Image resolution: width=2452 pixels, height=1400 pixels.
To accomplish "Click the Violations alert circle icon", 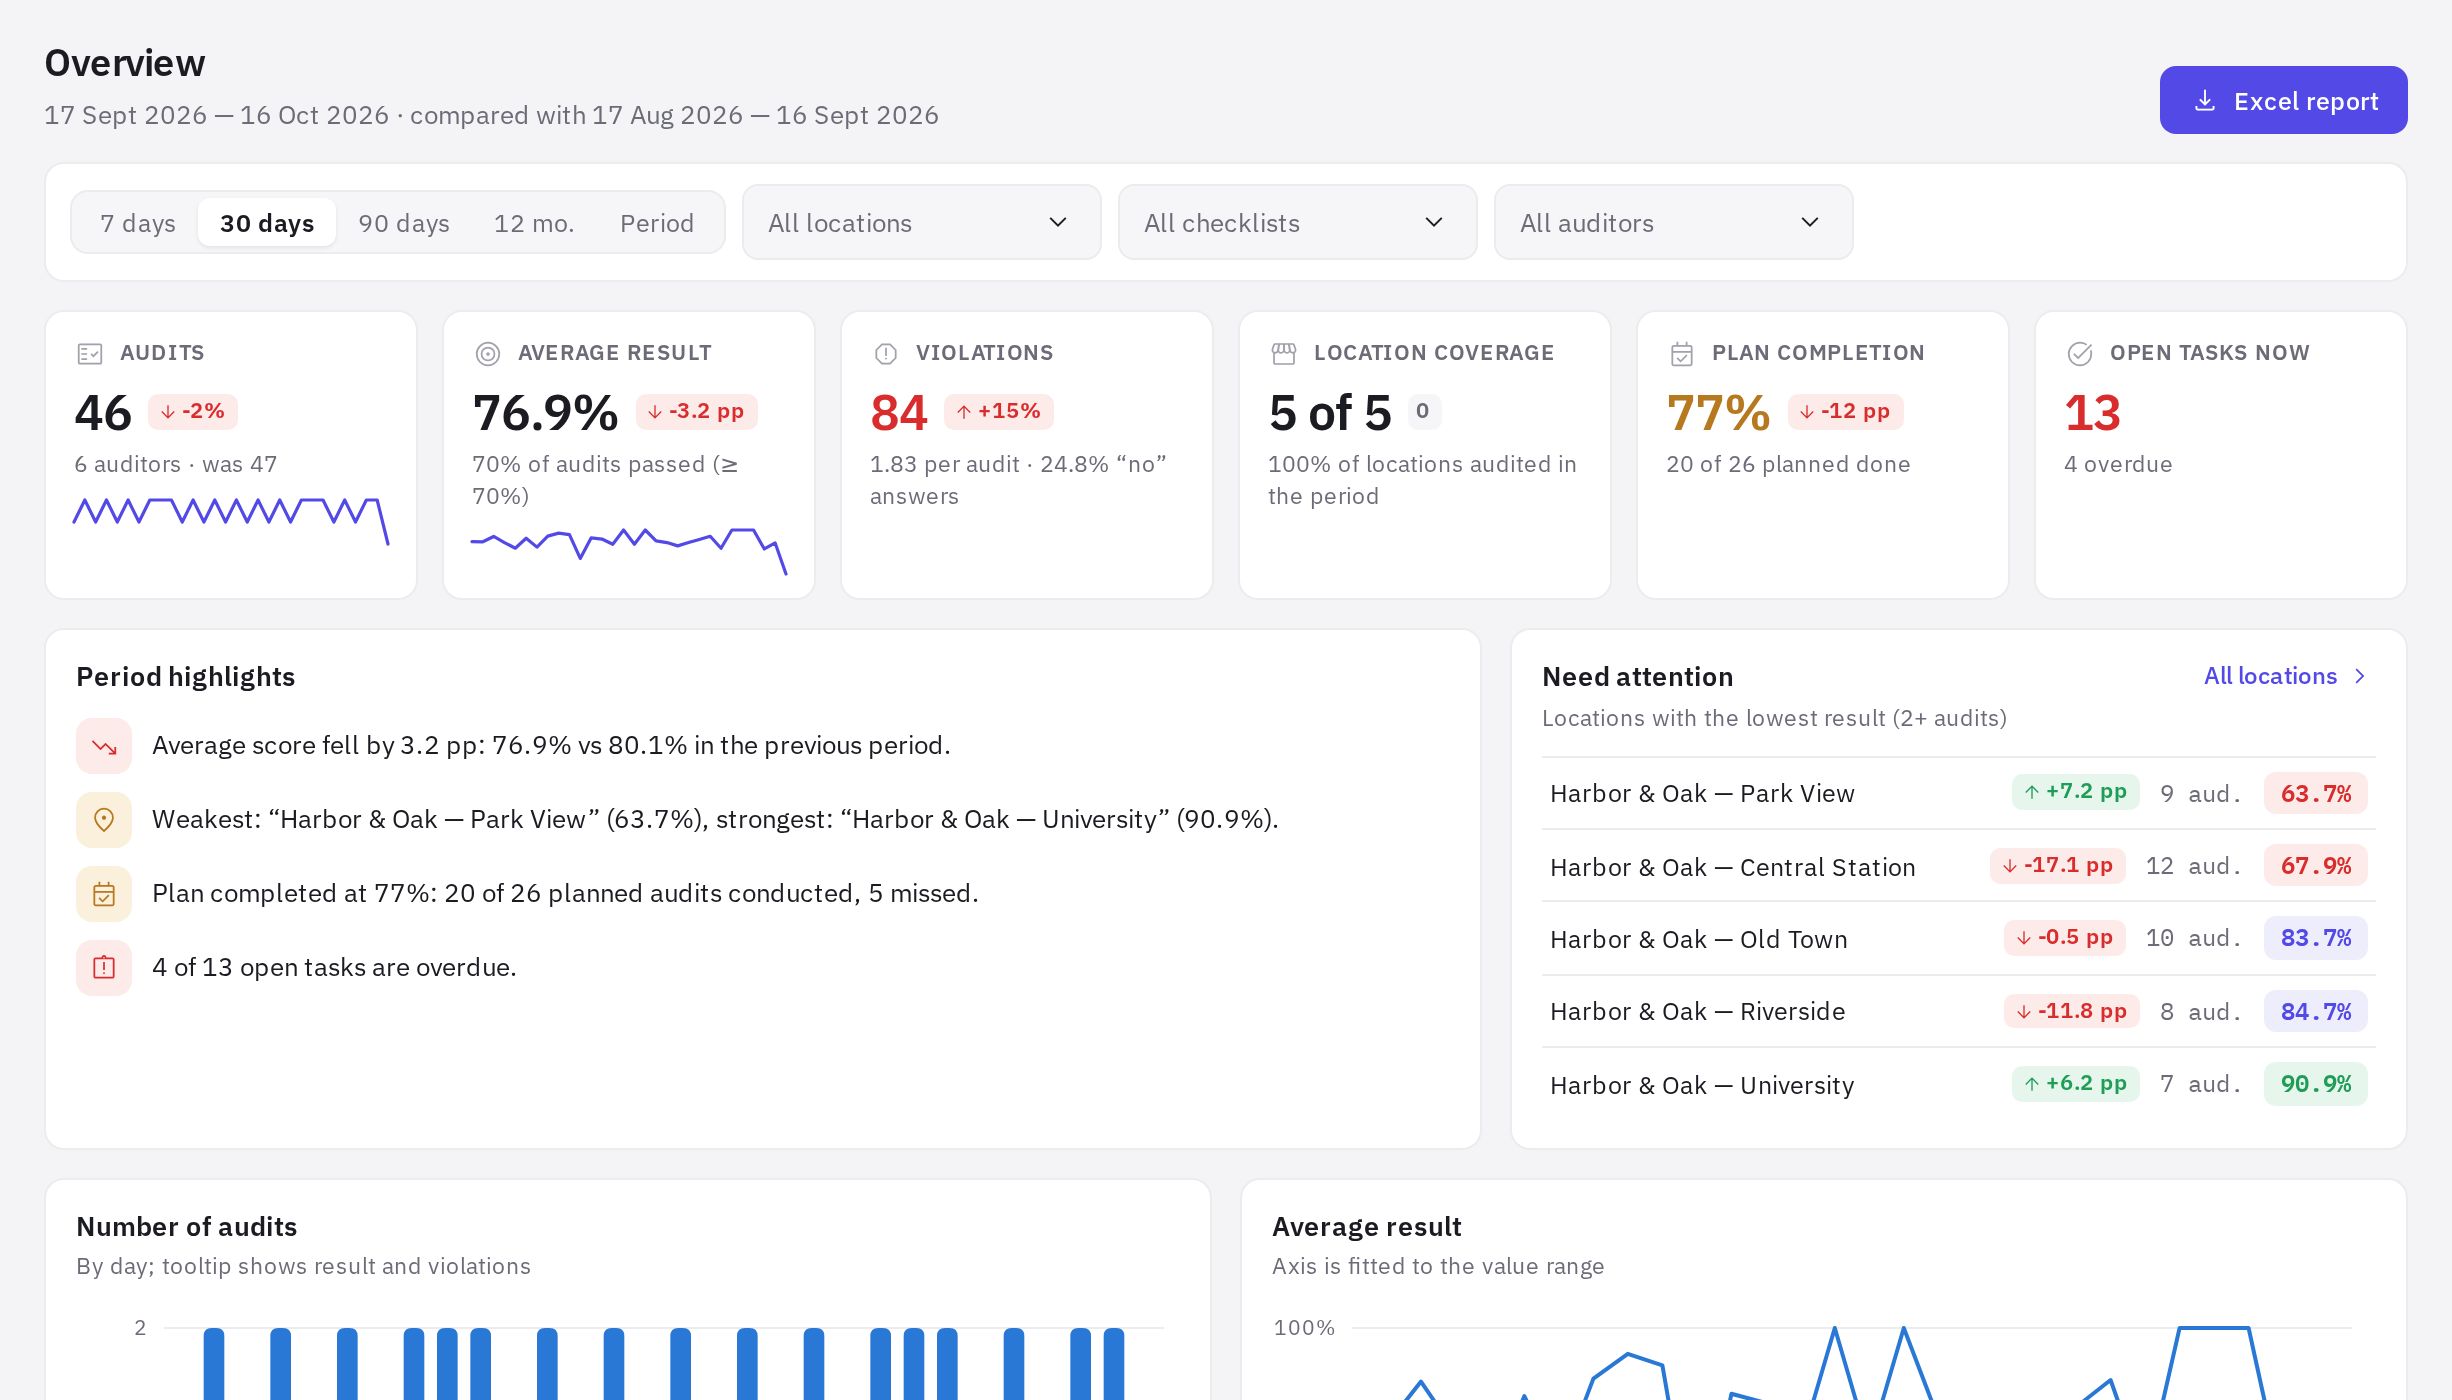I will [886, 353].
